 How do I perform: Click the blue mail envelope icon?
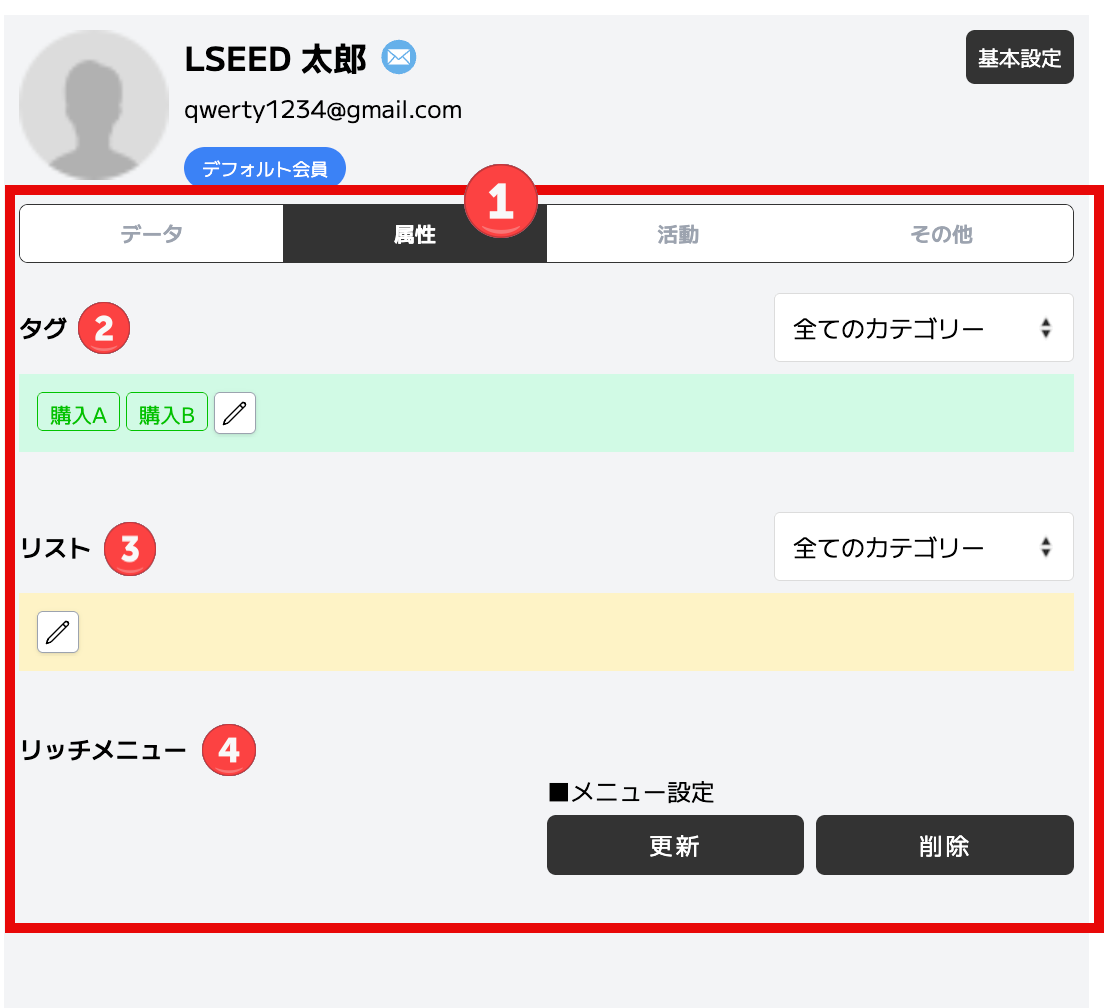coord(399,57)
